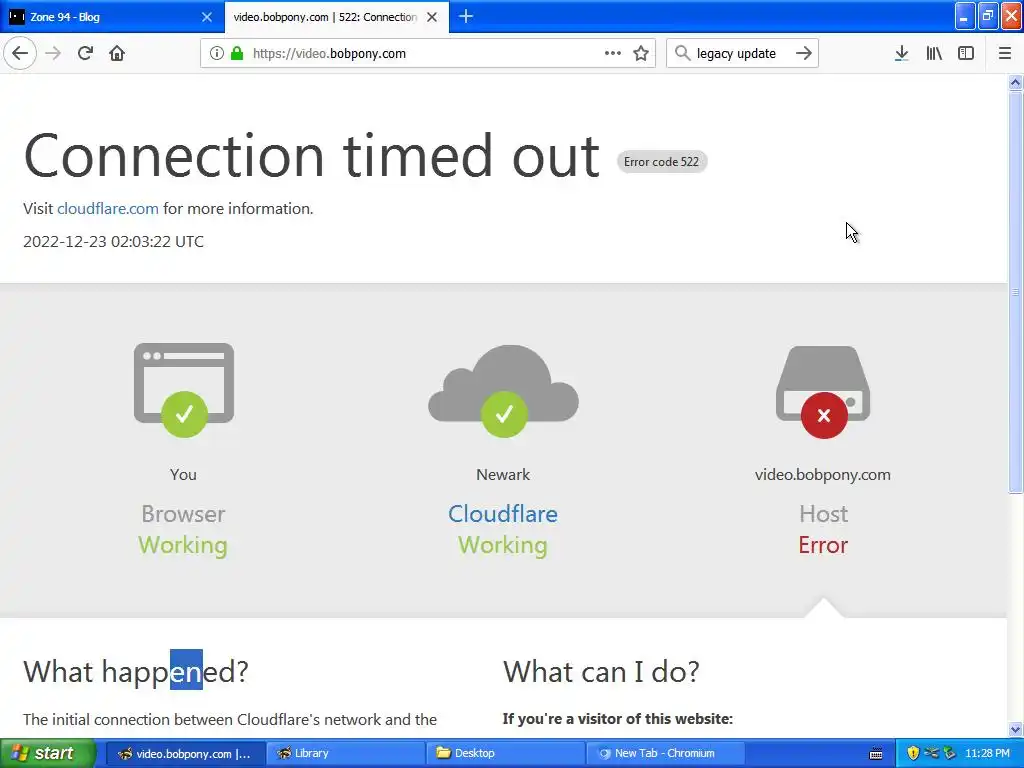Click the Connection timed out heading
This screenshot has height=768, width=1024.
(x=312, y=157)
